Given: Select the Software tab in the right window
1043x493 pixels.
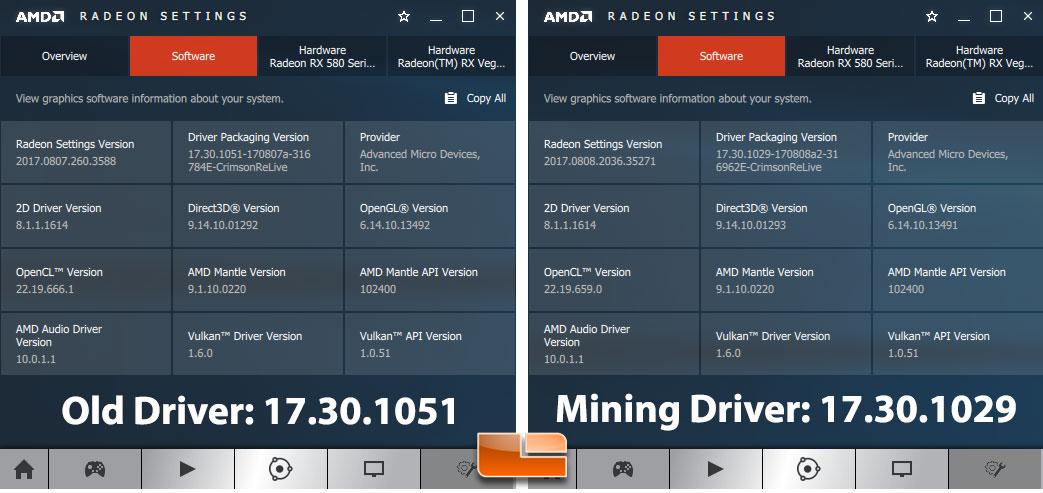Looking at the screenshot, I should click(721, 56).
